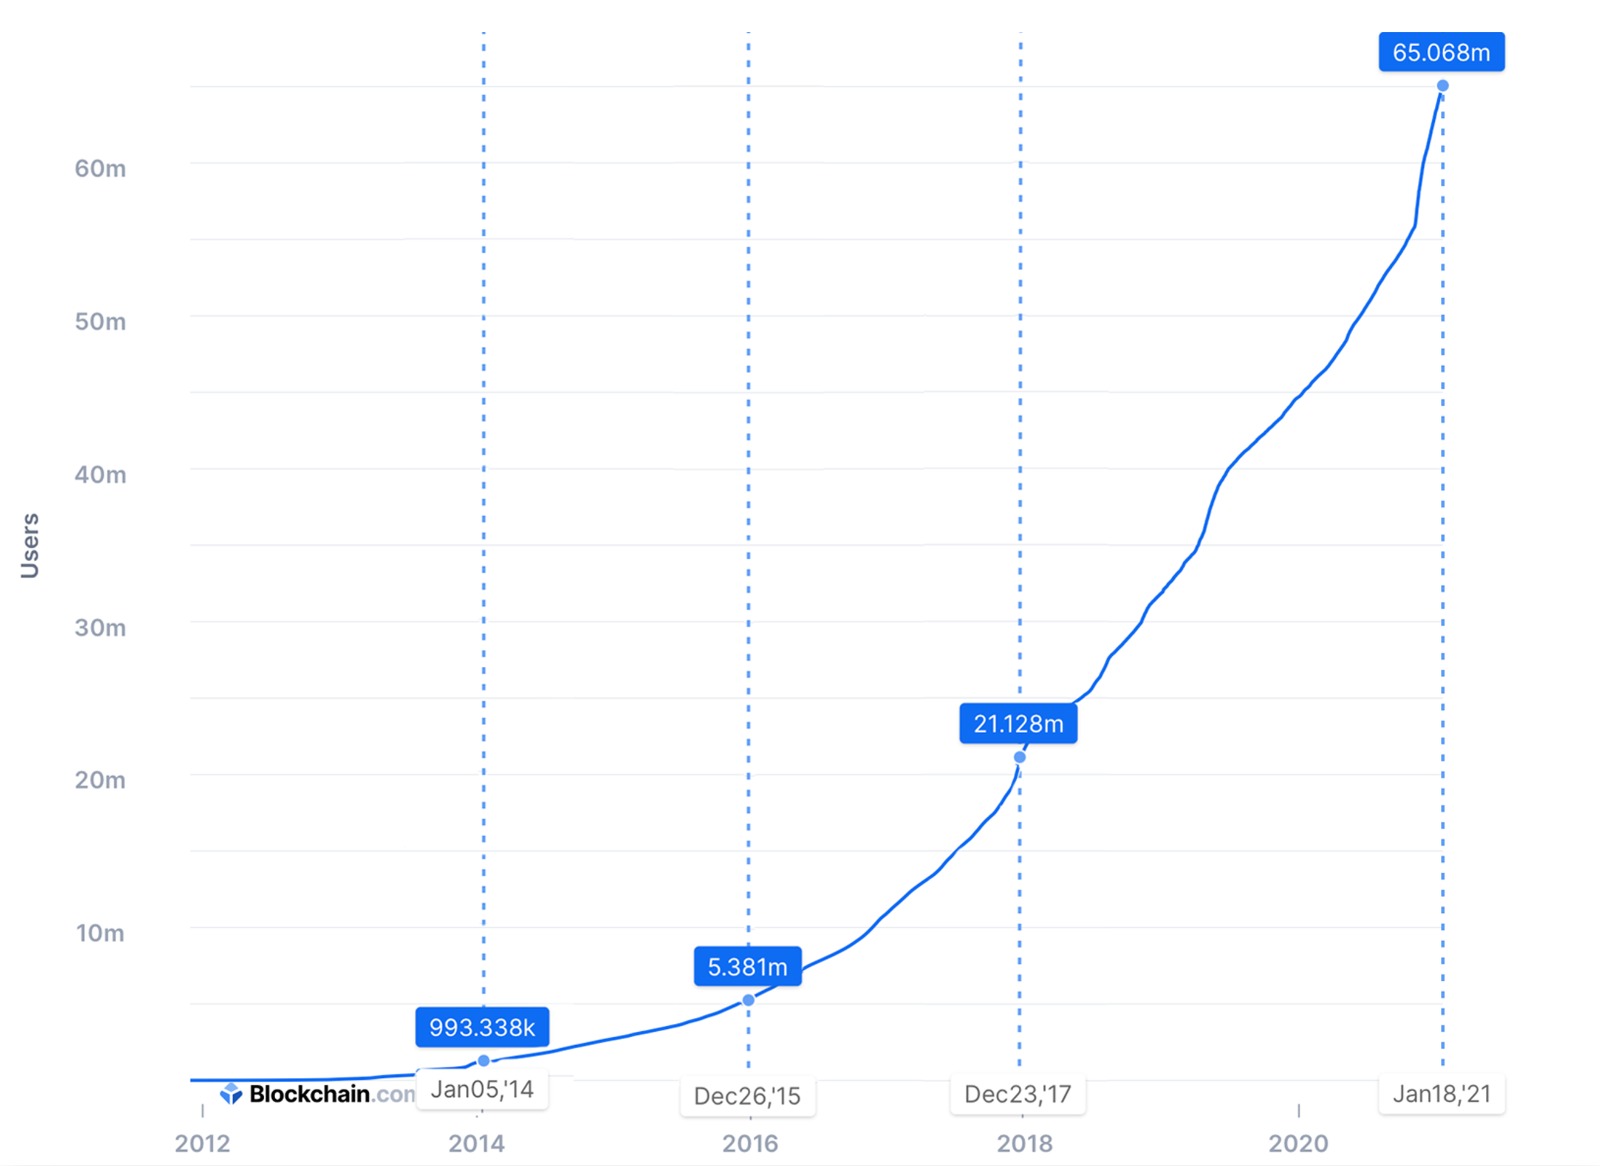Click the Dec26,'15 date label
1600x1166 pixels.
[x=747, y=1096]
